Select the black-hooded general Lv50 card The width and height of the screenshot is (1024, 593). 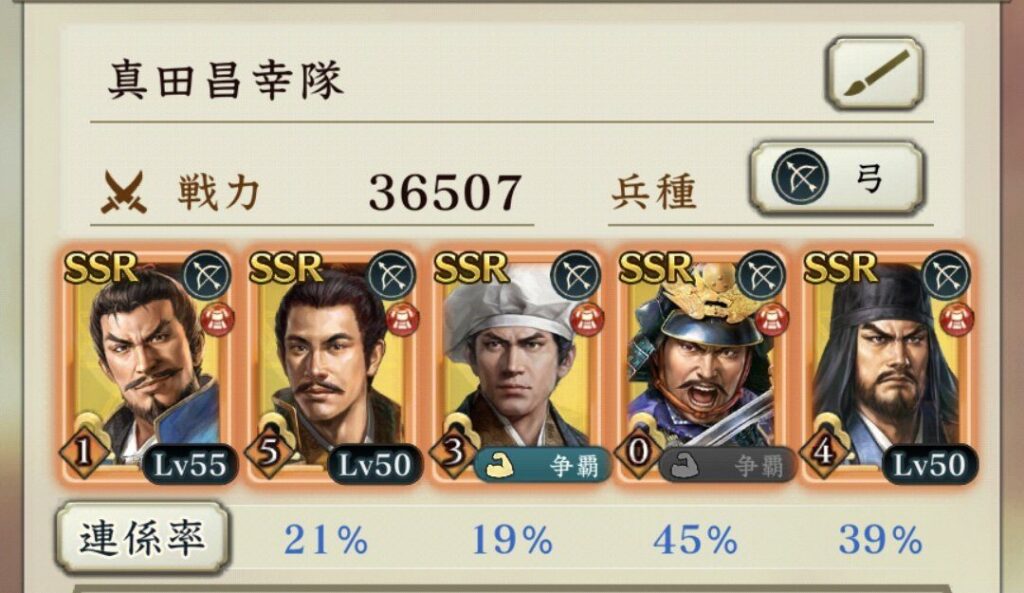click(x=888, y=367)
